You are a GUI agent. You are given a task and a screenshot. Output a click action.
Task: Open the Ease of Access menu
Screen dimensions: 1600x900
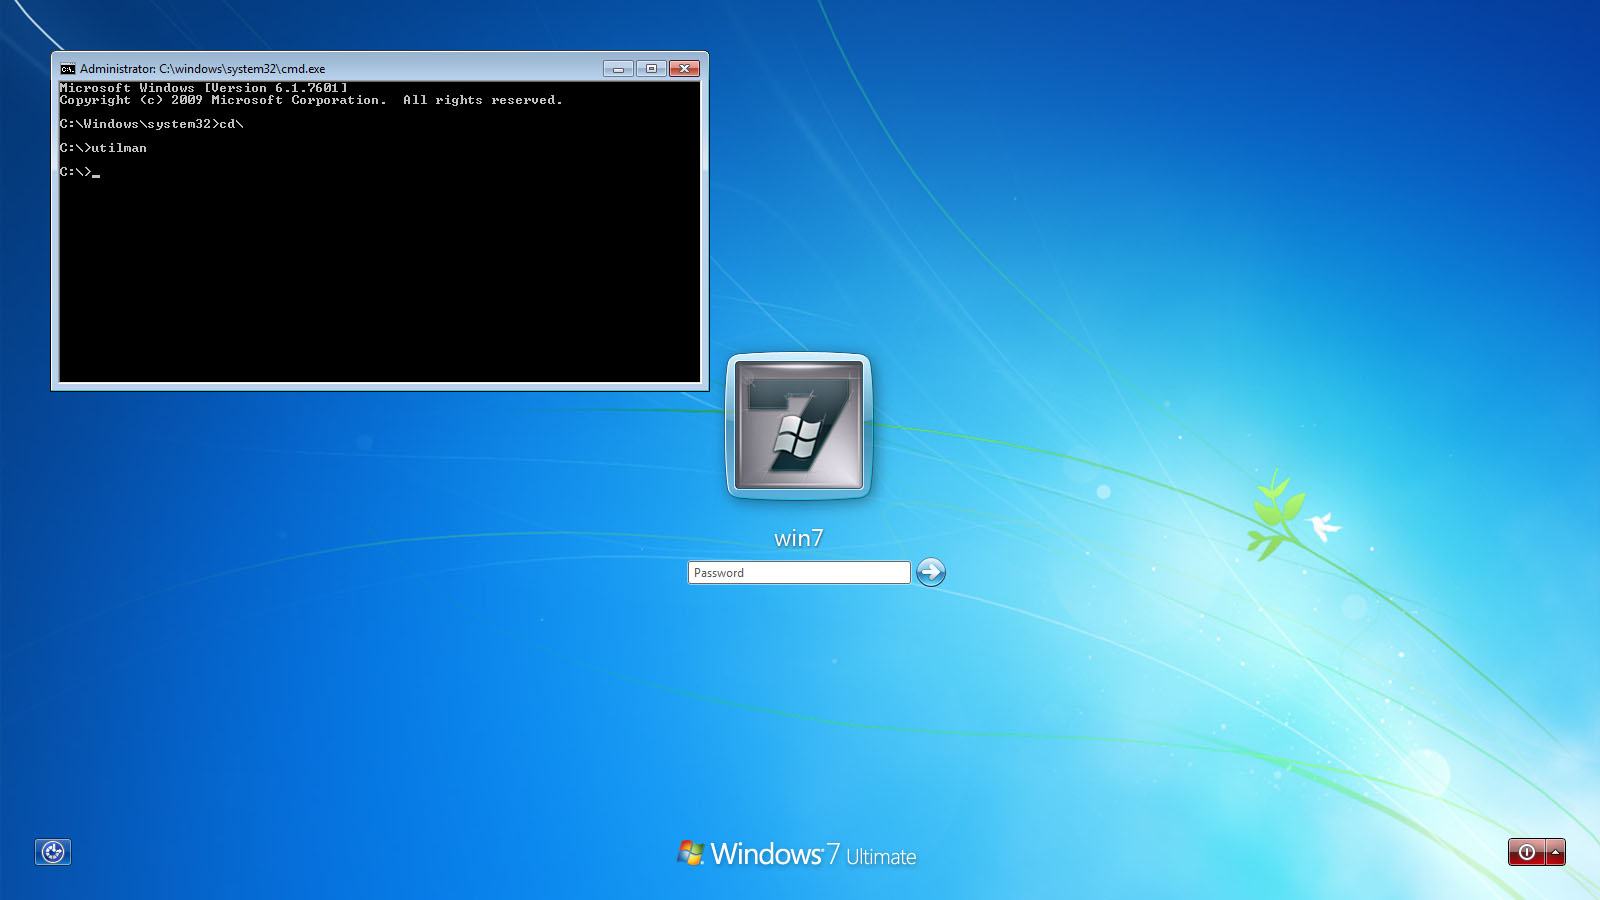point(53,852)
